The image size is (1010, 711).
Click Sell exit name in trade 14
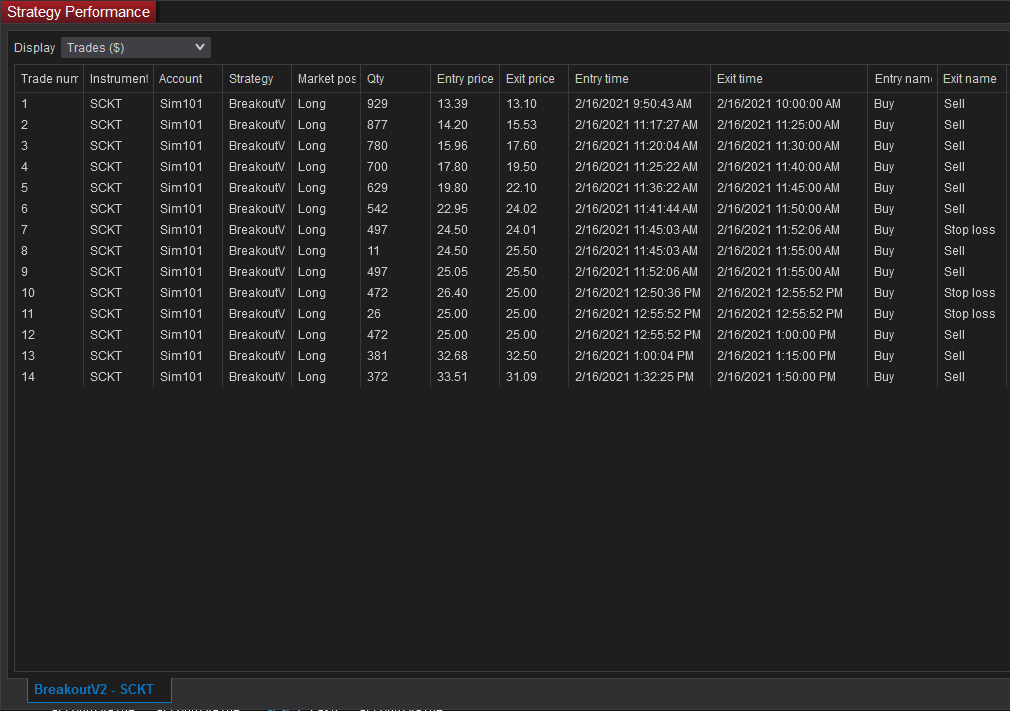point(954,377)
